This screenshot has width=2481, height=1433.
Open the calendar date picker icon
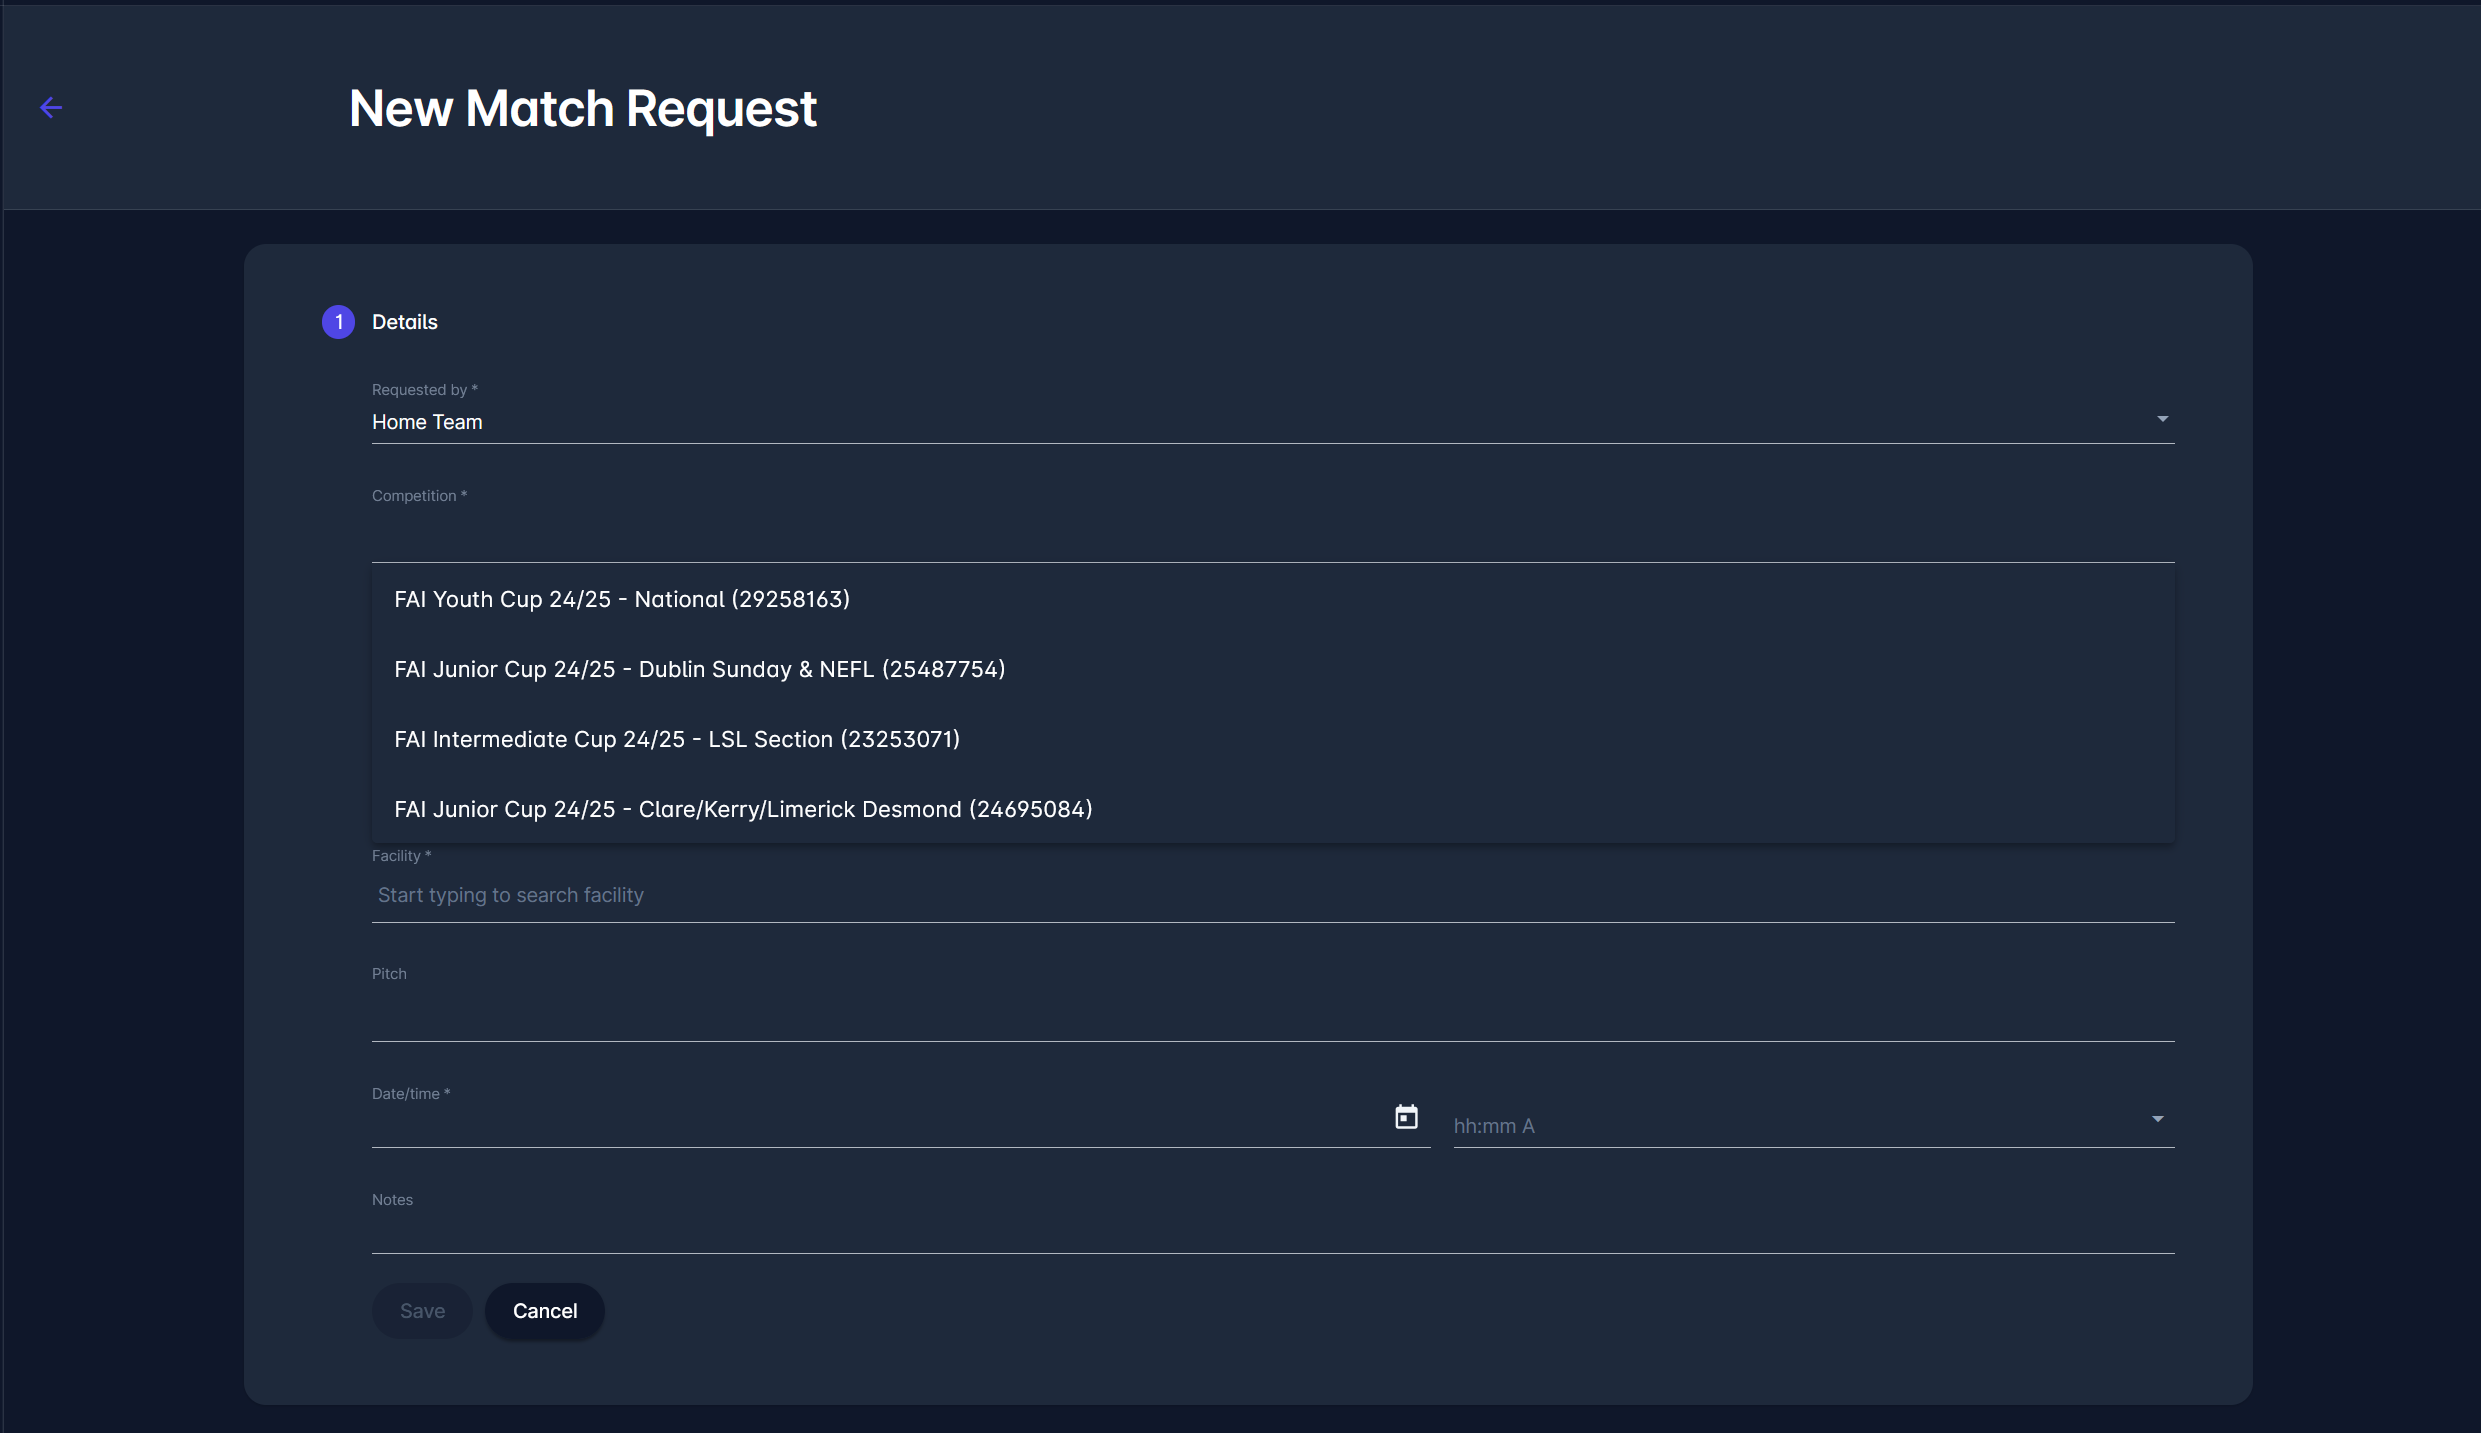point(1406,1117)
